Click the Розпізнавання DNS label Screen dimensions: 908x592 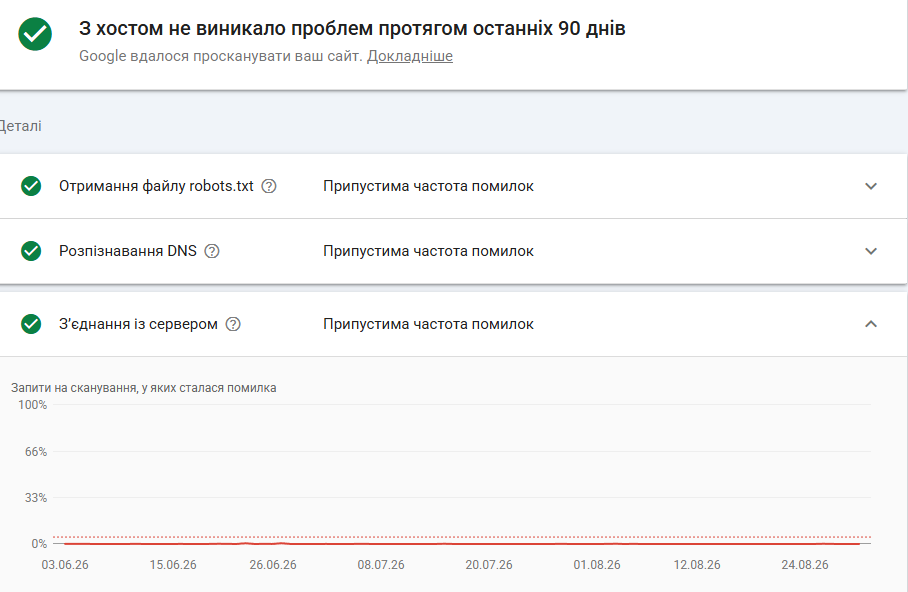click(x=128, y=251)
